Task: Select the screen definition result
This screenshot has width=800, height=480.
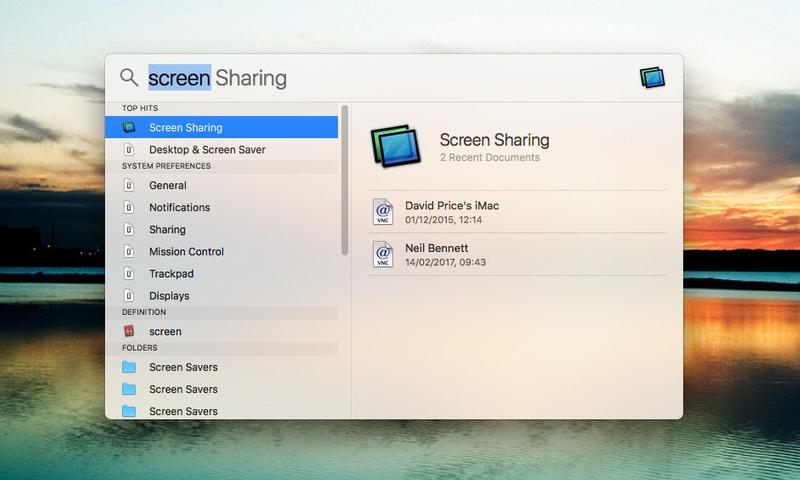Action: [x=221, y=331]
